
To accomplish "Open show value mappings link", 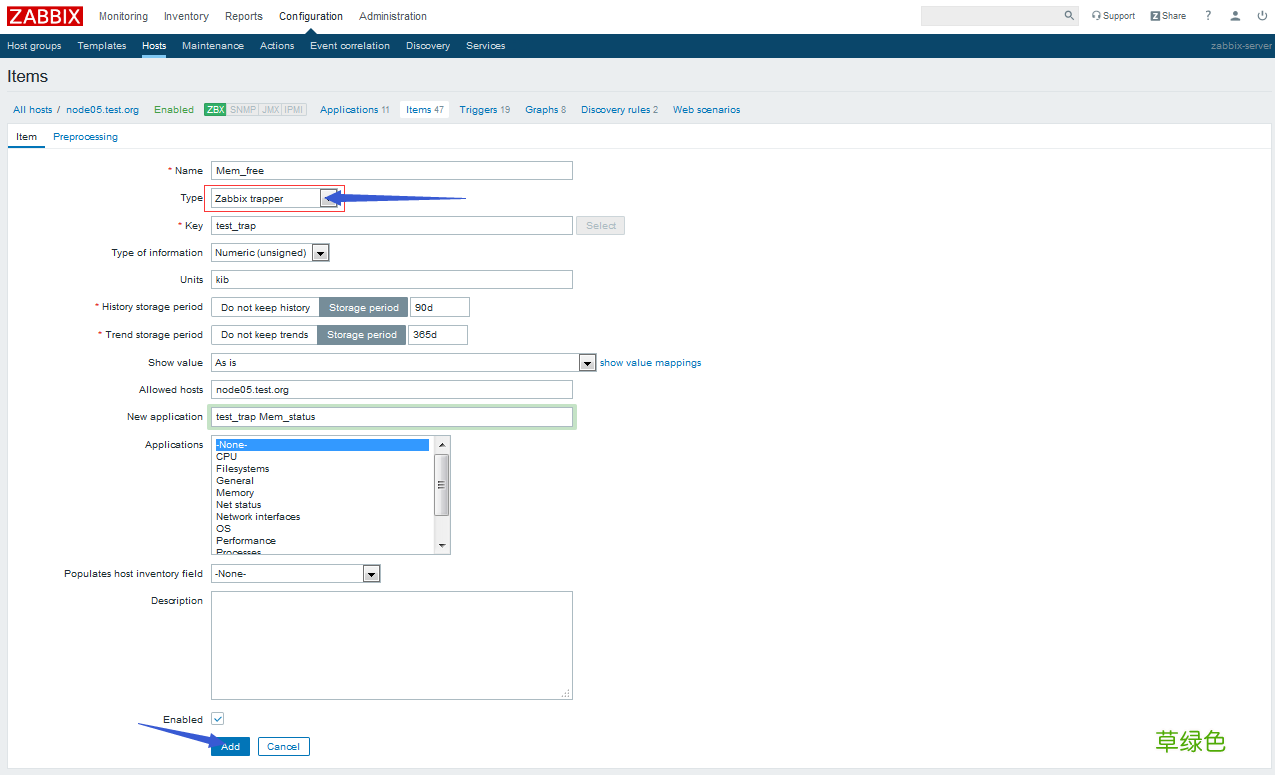I will click(650, 363).
